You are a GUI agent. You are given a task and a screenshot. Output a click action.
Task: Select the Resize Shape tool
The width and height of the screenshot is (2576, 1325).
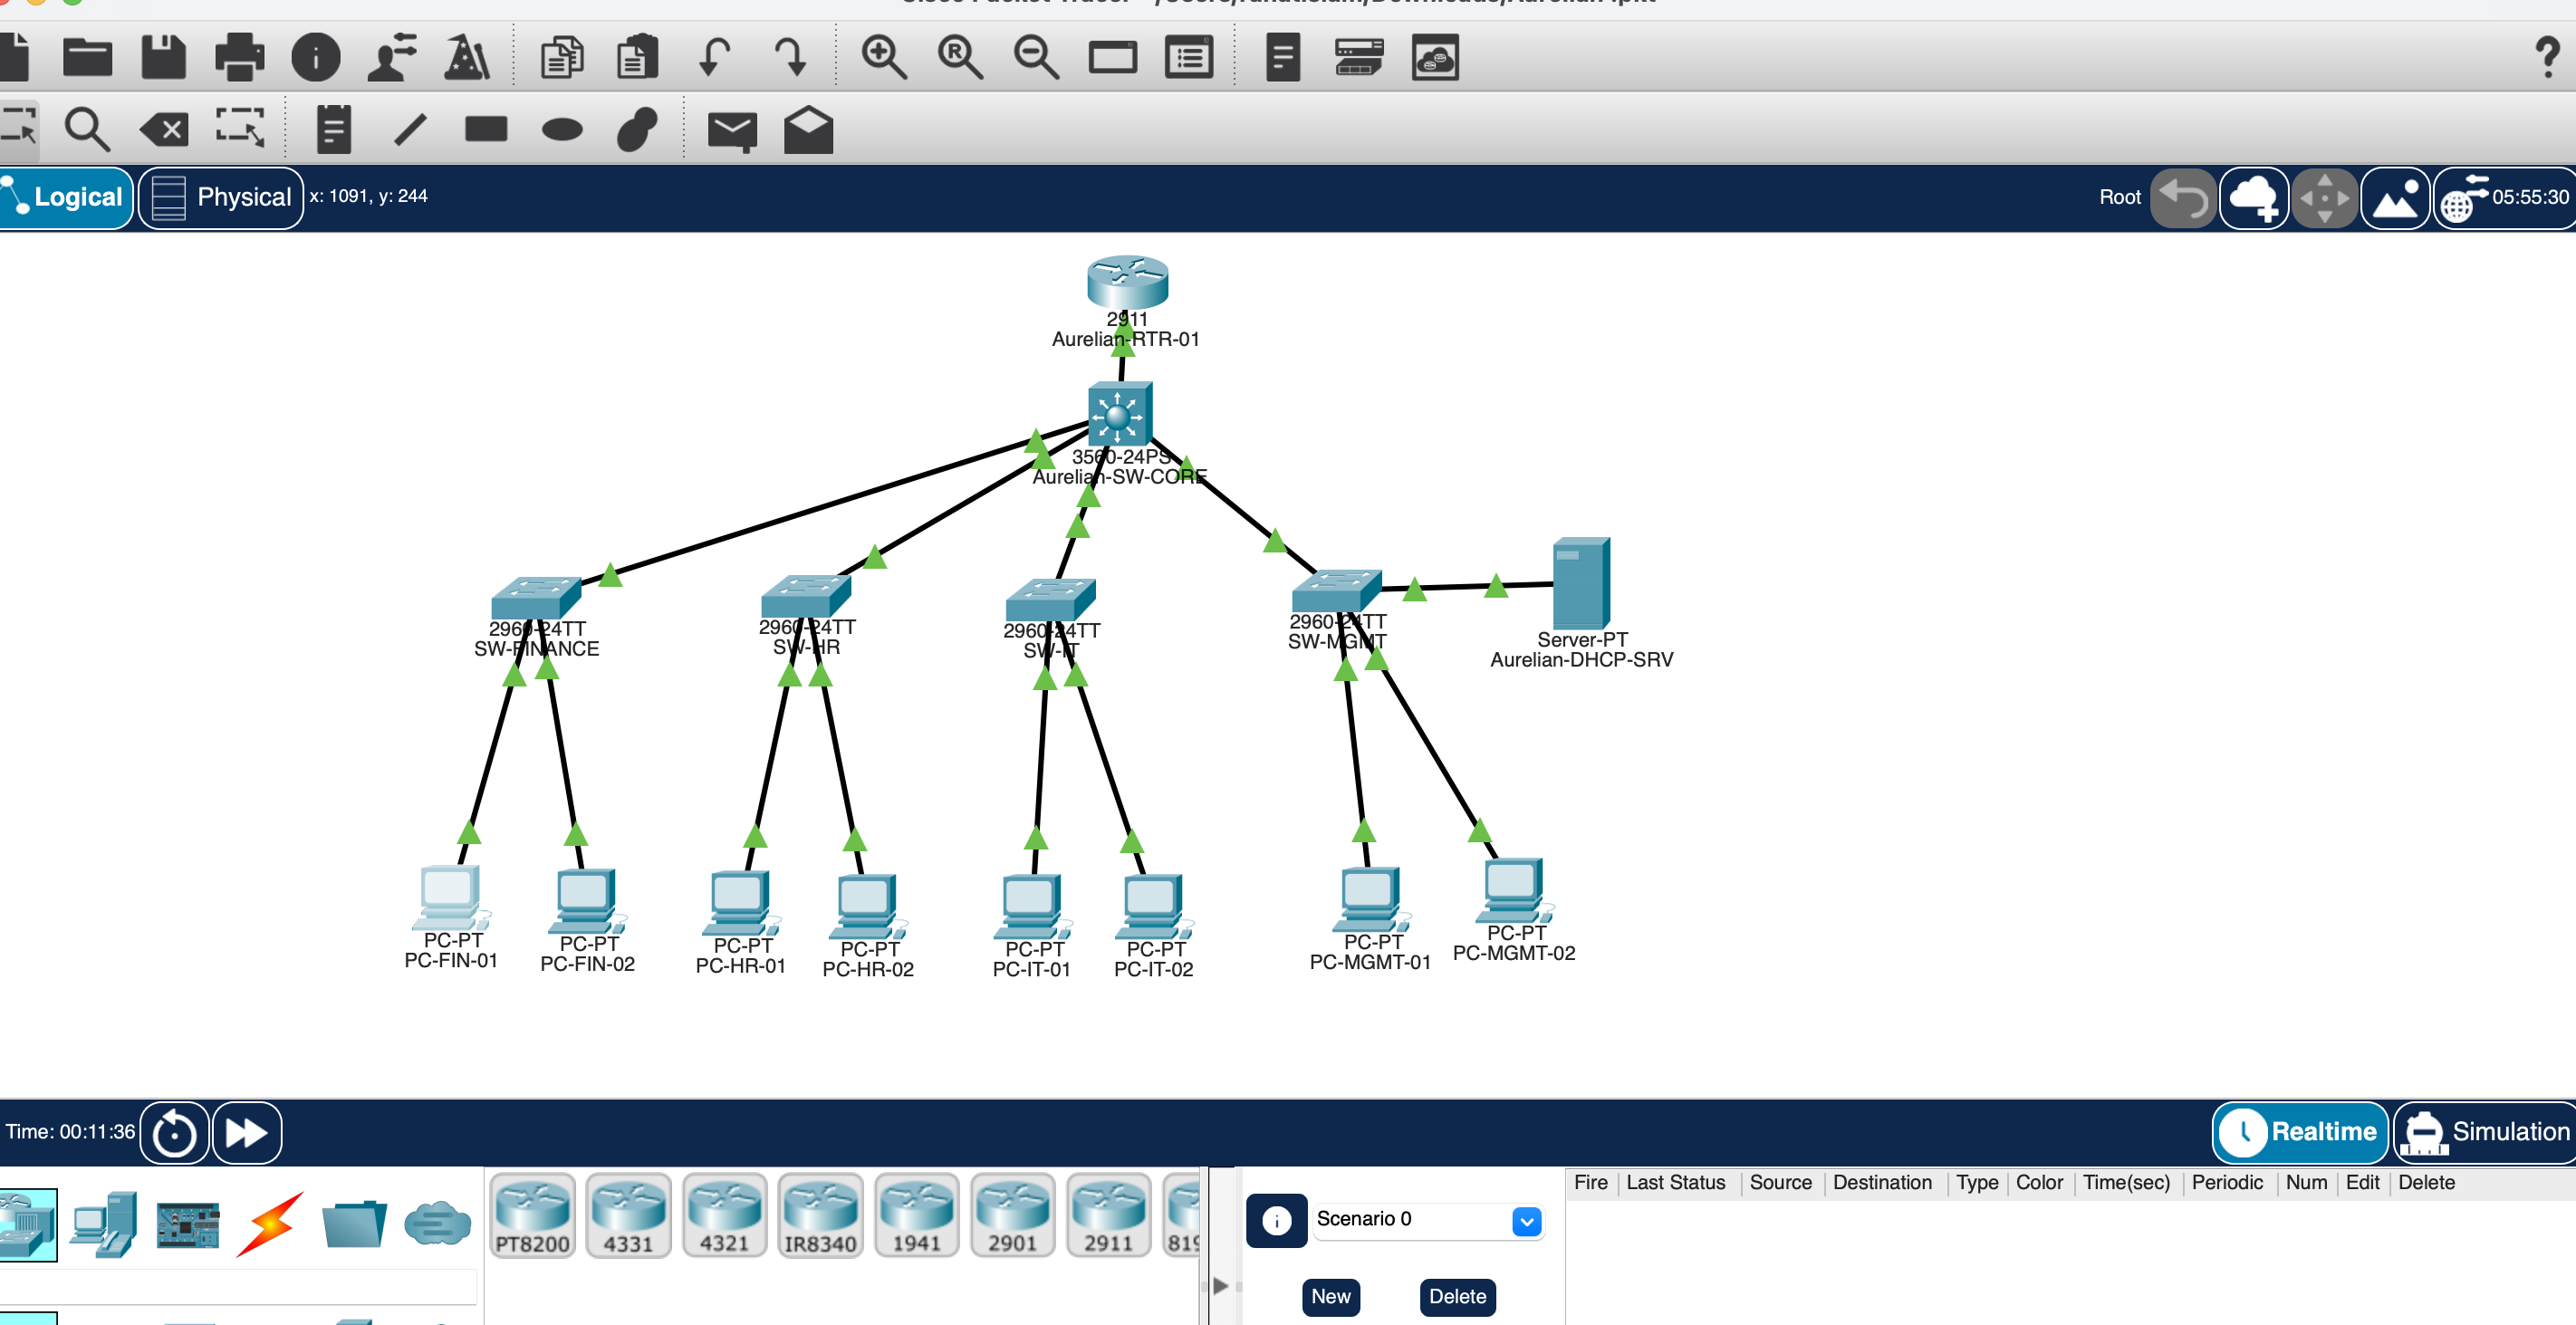coord(240,129)
